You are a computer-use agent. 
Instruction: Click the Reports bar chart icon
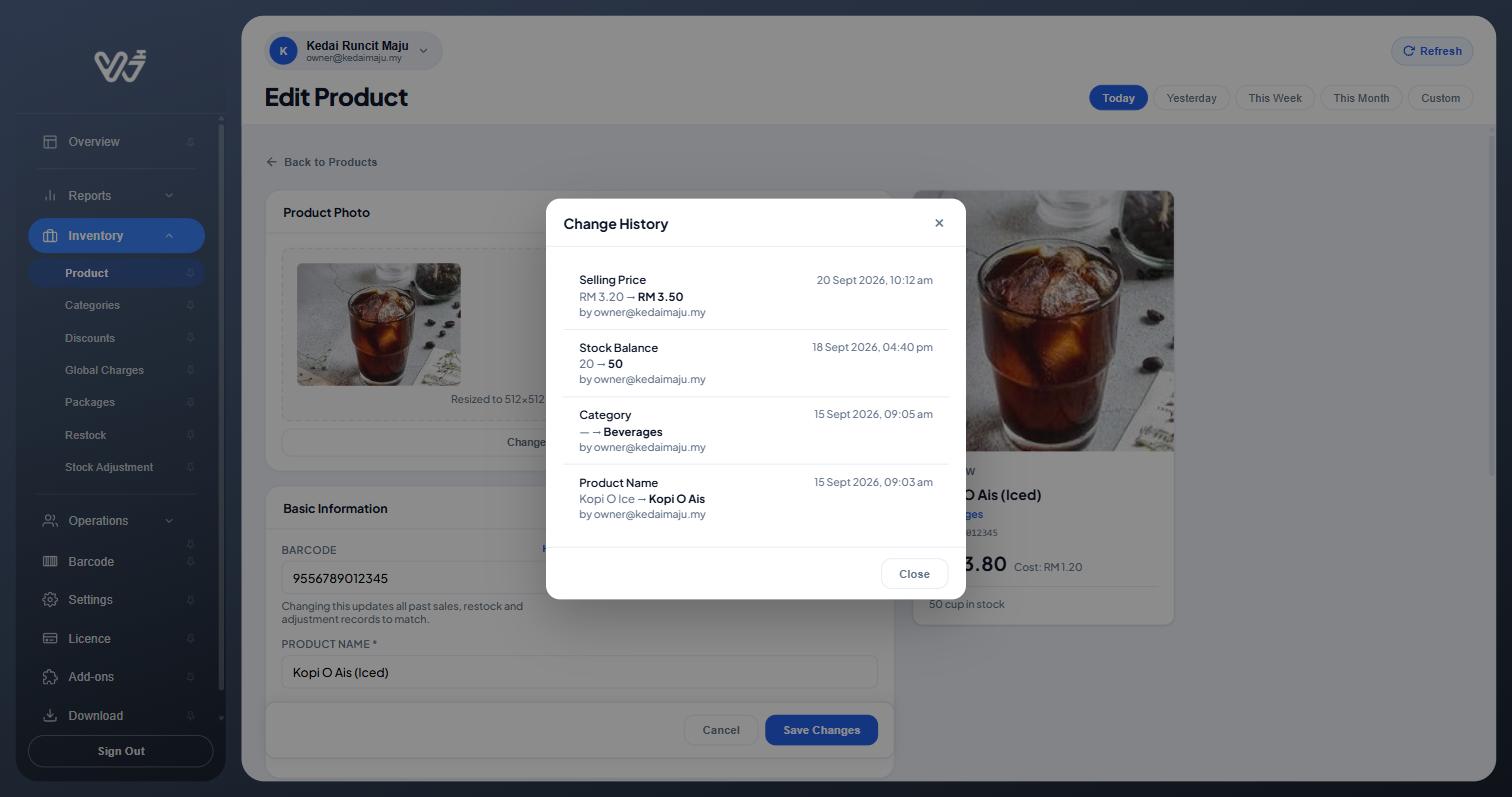50,196
